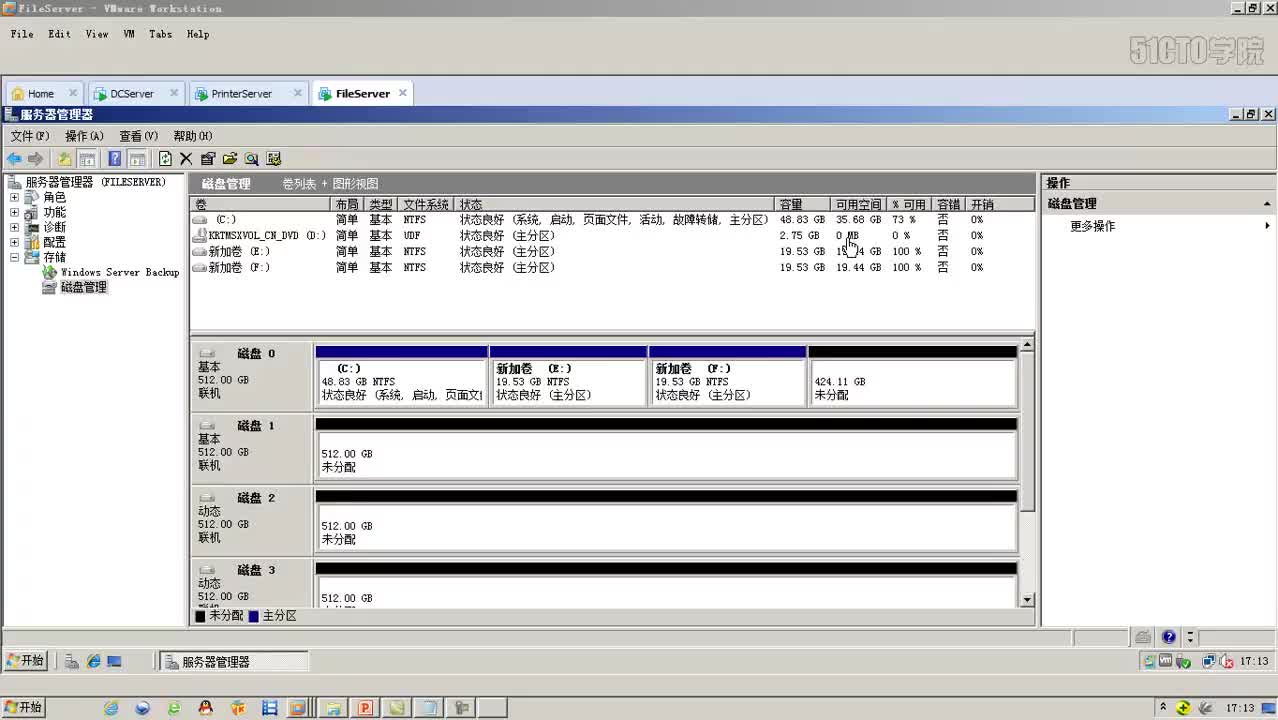Screen dimensions: 1278x720
Task: Close the FileServer tab
Action: click(403, 93)
